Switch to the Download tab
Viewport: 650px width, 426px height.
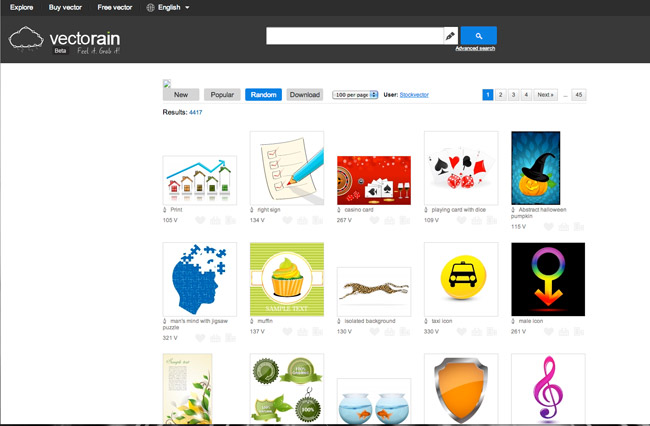305,94
